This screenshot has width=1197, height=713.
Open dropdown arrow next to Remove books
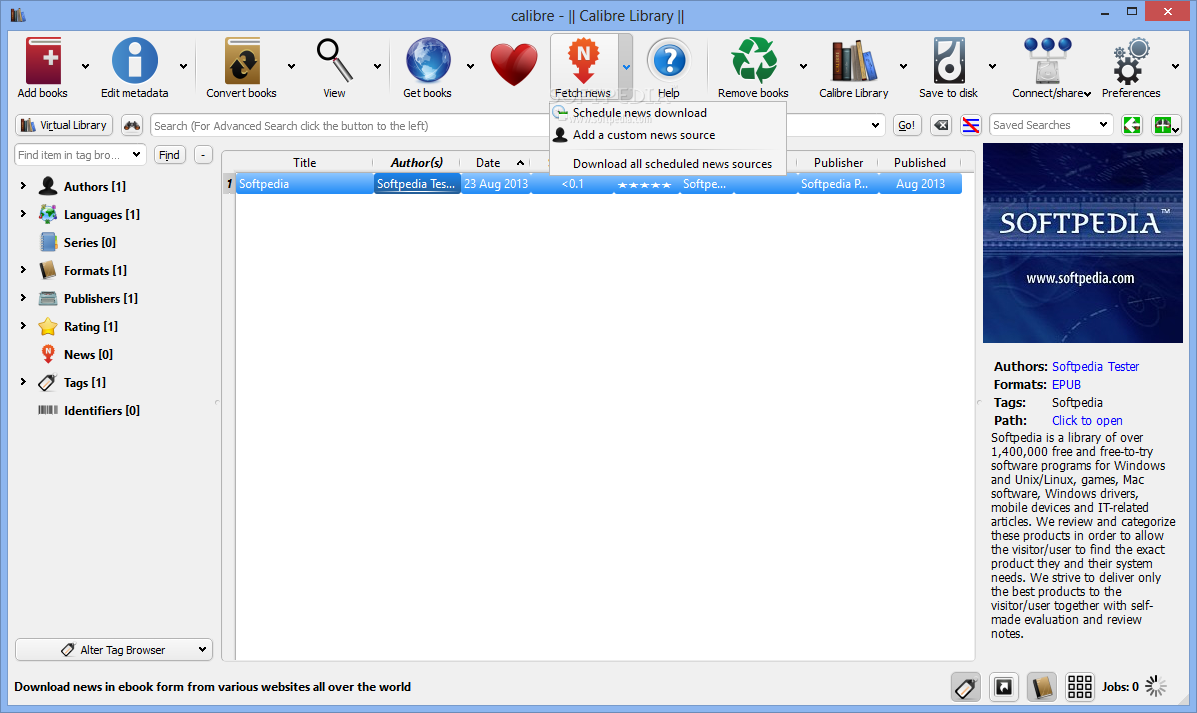pyautogui.click(x=803, y=66)
